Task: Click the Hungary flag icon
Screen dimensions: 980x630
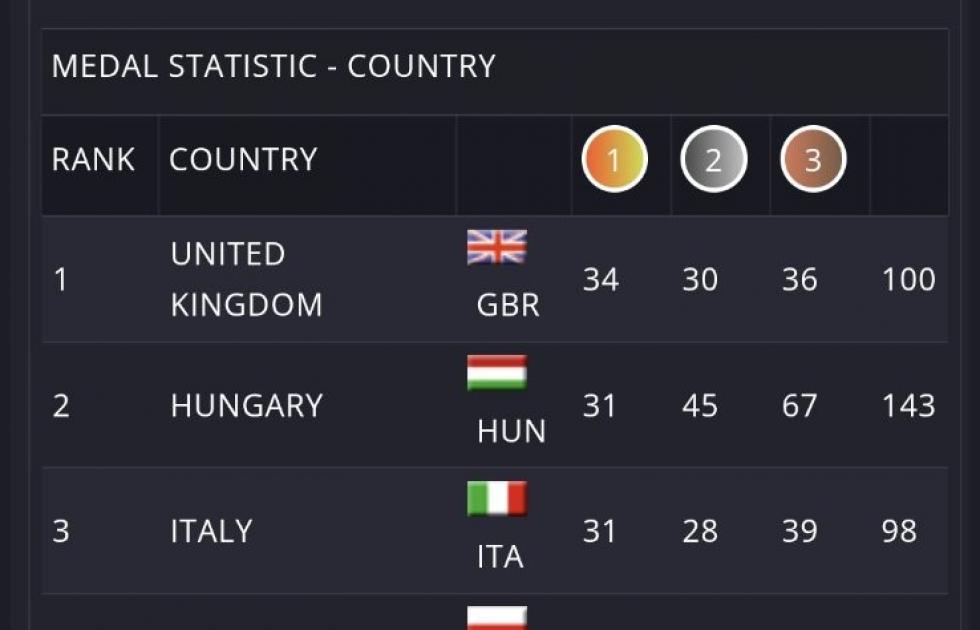Action: tap(497, 373)
